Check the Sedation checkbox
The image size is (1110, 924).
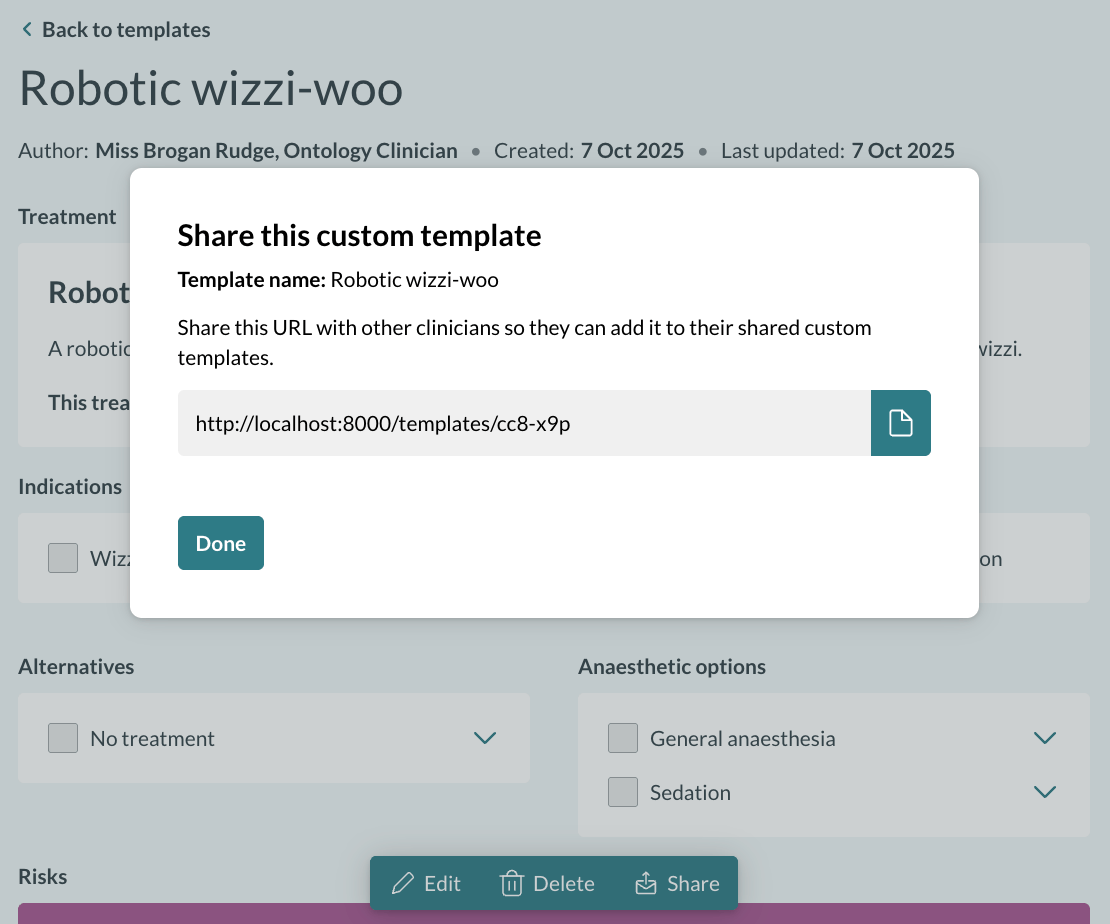(623, 792)
